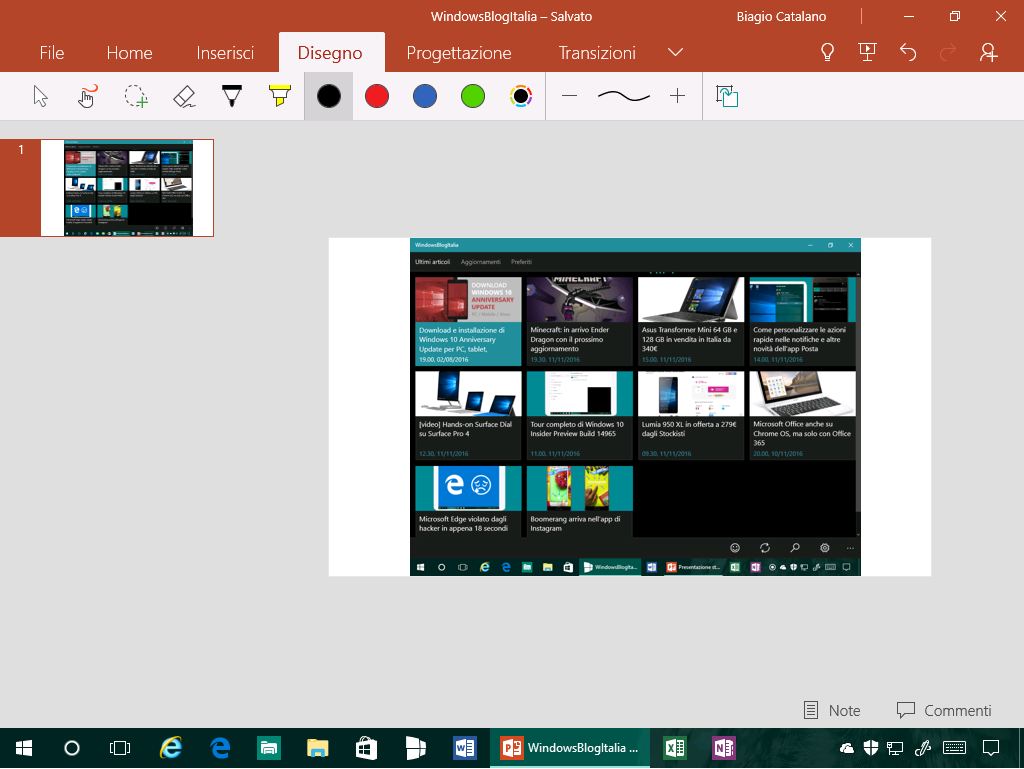Choose the blue ink color
The width and height of the screenshot is (1024, 769).
(424, 97)
